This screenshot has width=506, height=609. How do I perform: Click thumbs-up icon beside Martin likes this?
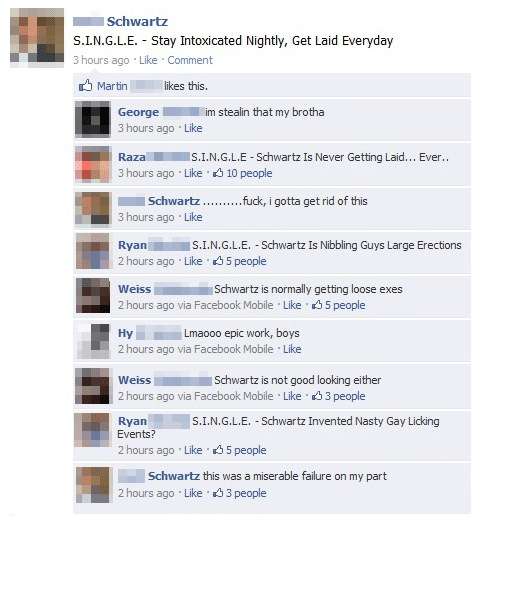(85, 86)
